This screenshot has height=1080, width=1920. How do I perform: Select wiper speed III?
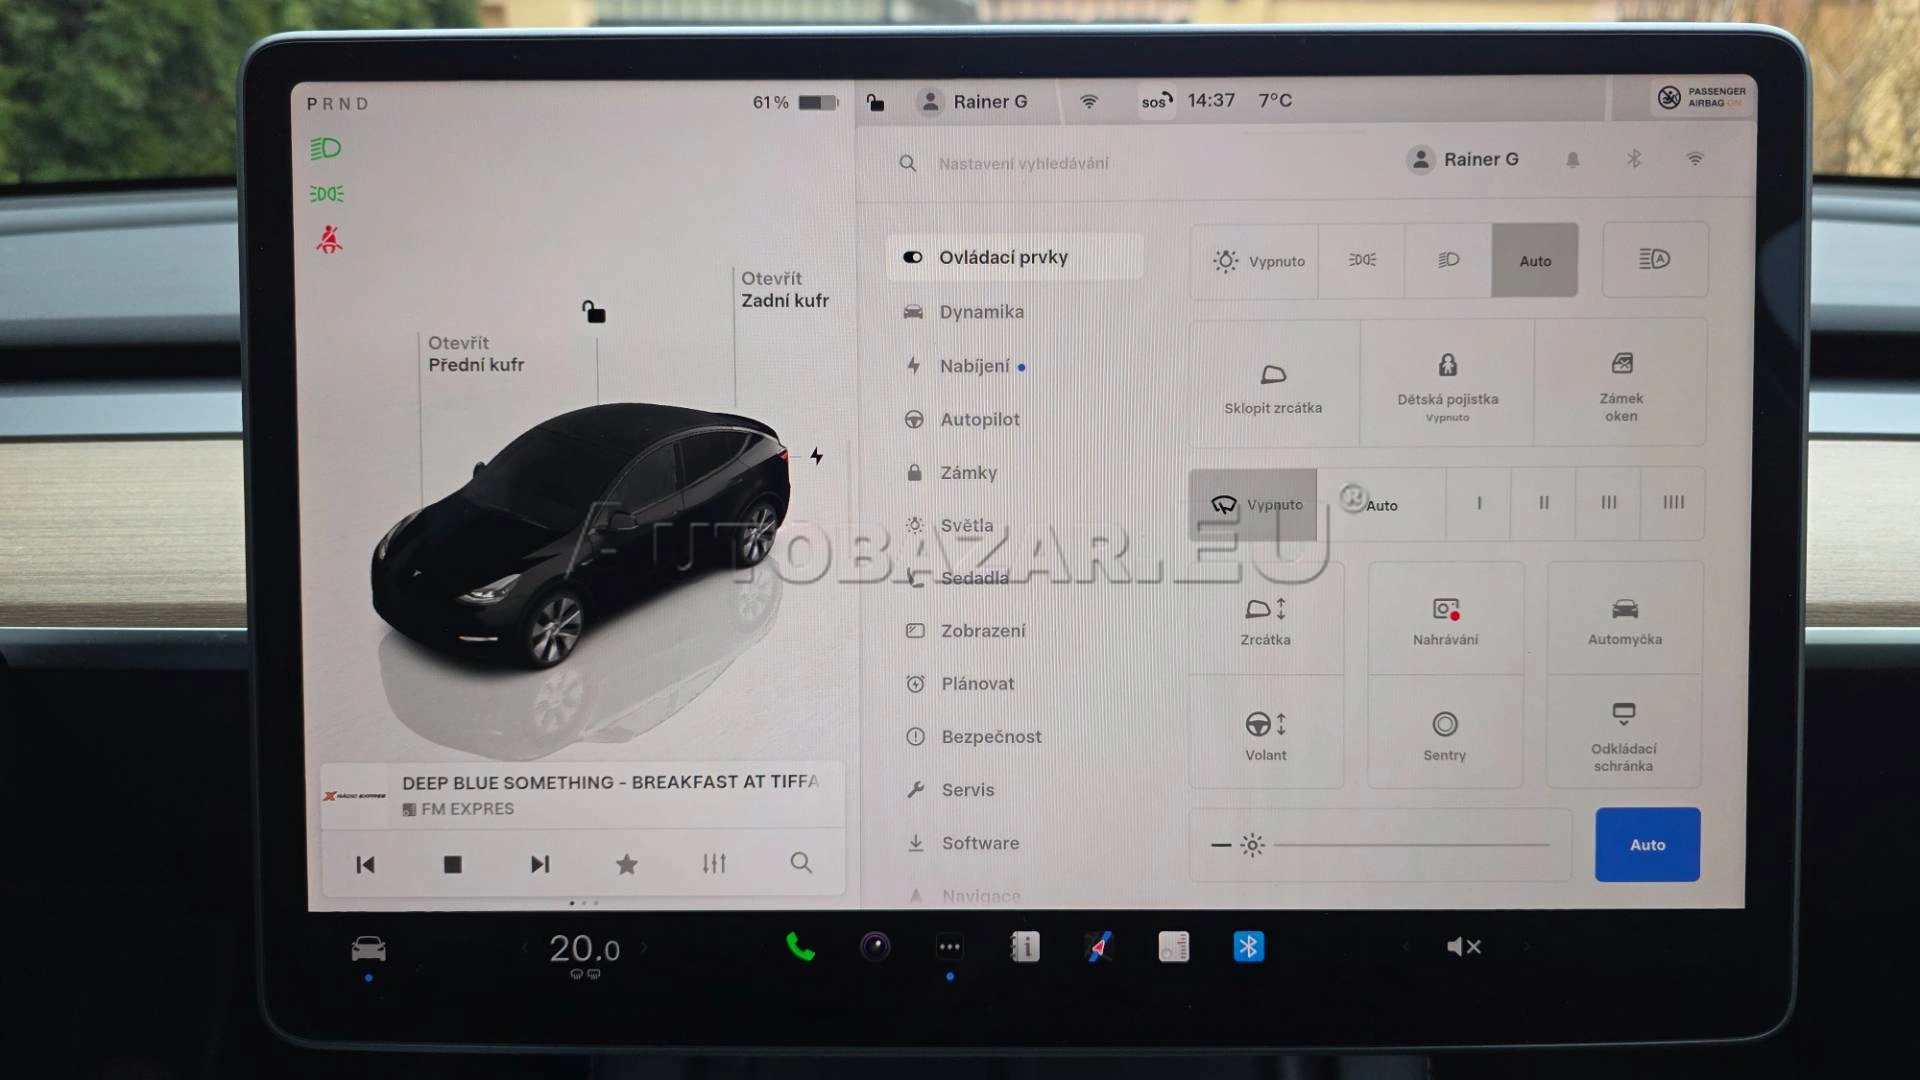1608,504
